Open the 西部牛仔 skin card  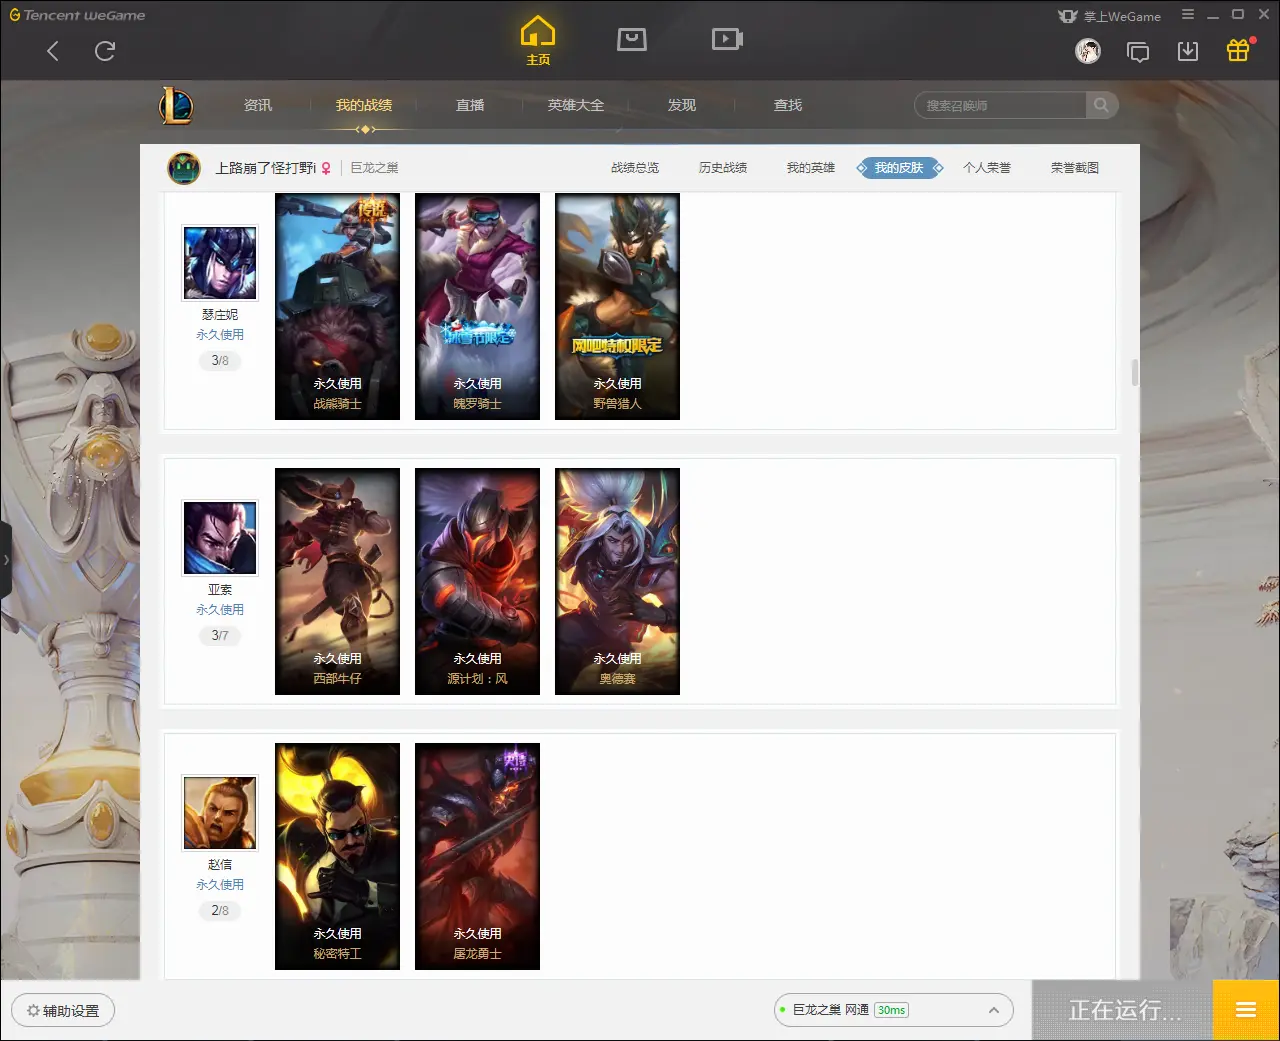coord(337,582)
